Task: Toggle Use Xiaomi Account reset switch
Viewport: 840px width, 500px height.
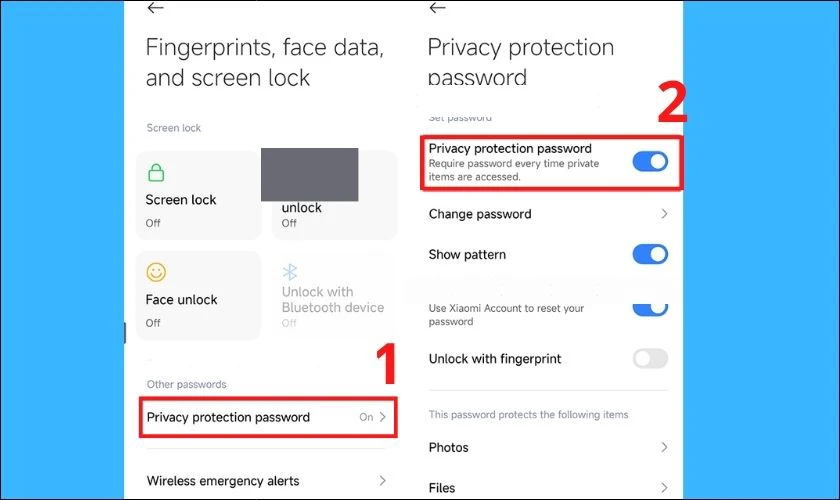Action: (650, 307)
